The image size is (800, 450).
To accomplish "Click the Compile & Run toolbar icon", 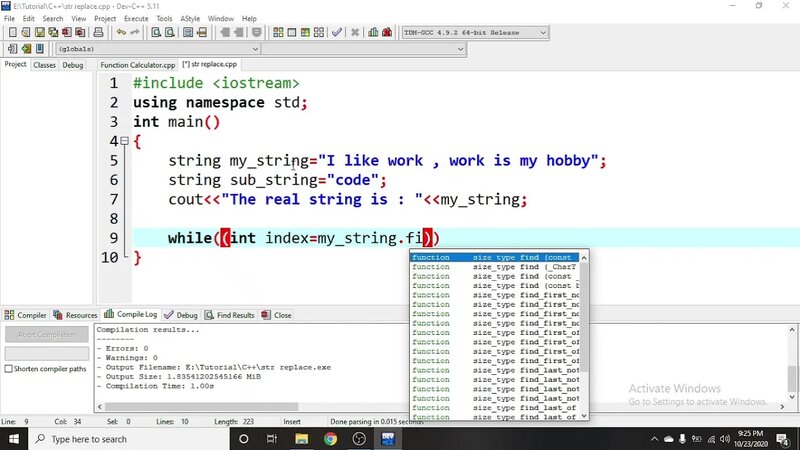I will (305, 33).
